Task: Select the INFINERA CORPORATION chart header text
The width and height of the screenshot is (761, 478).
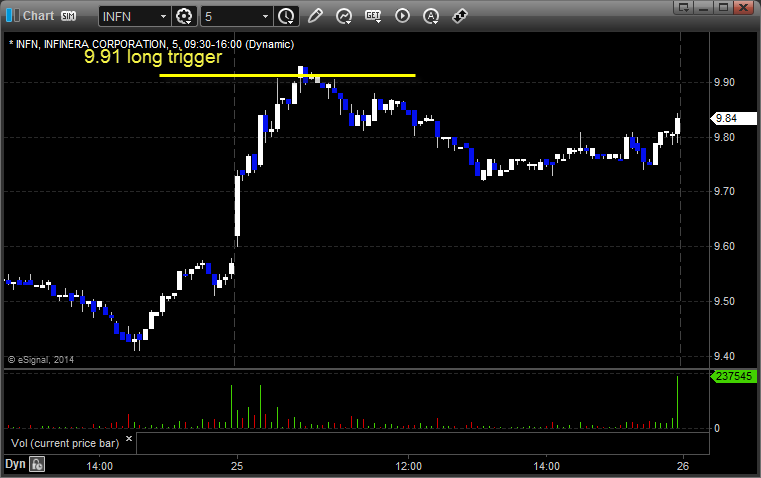Action: pos(151,44)
